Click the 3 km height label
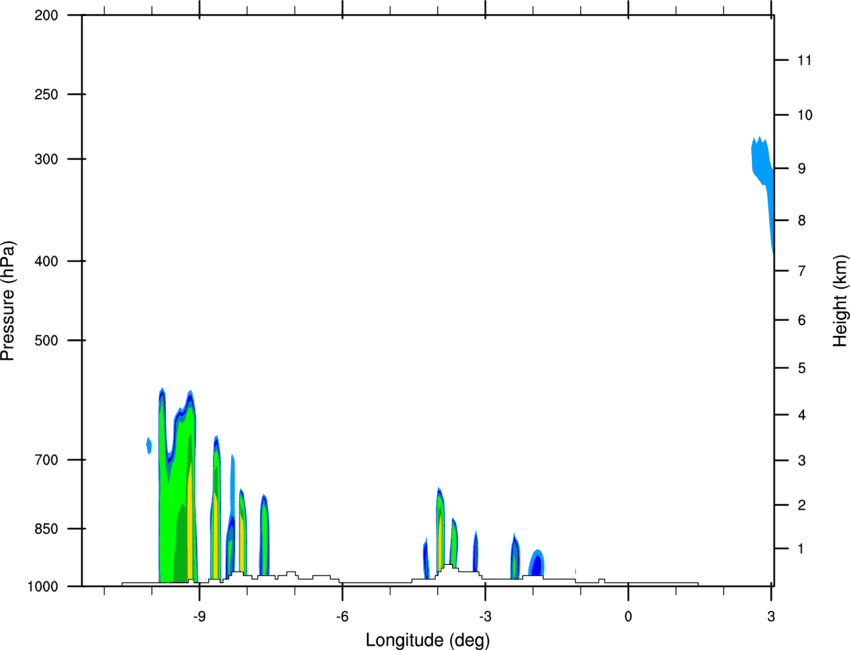Screen dimensions: 850x650 pyautogui.click(x=802, y=461)
